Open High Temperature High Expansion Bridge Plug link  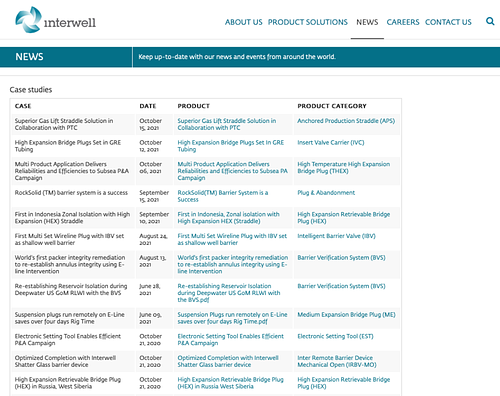(x=343, y=167)
